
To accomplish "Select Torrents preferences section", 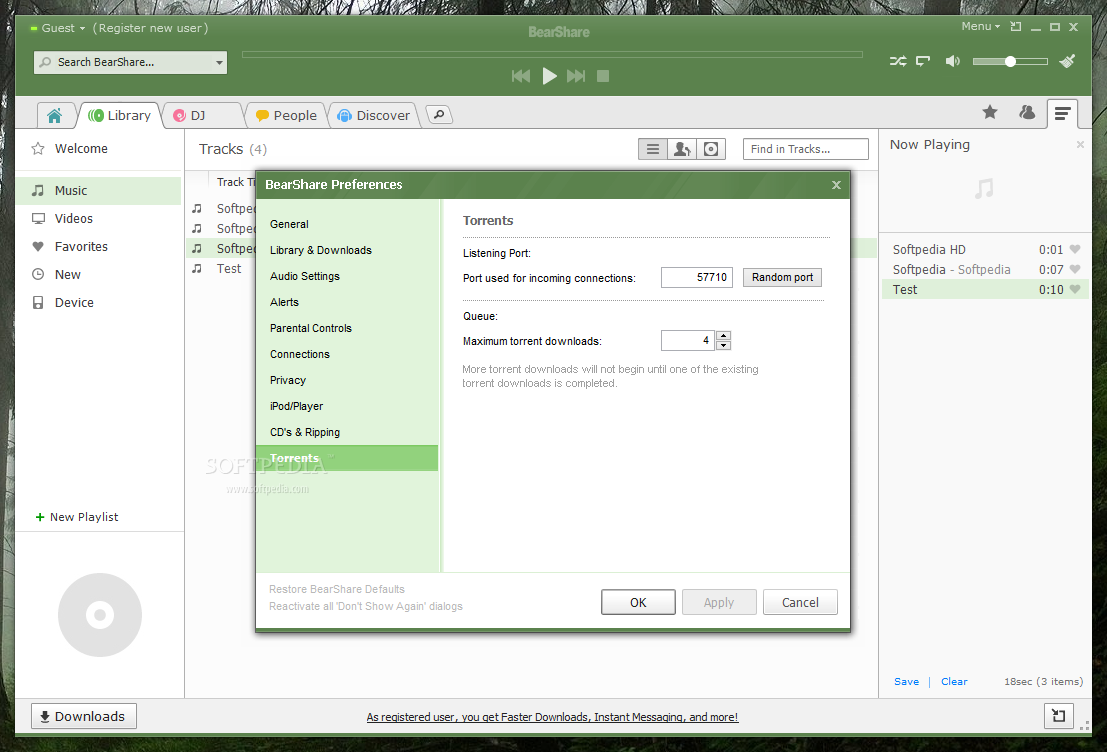I will click(347, 458).
